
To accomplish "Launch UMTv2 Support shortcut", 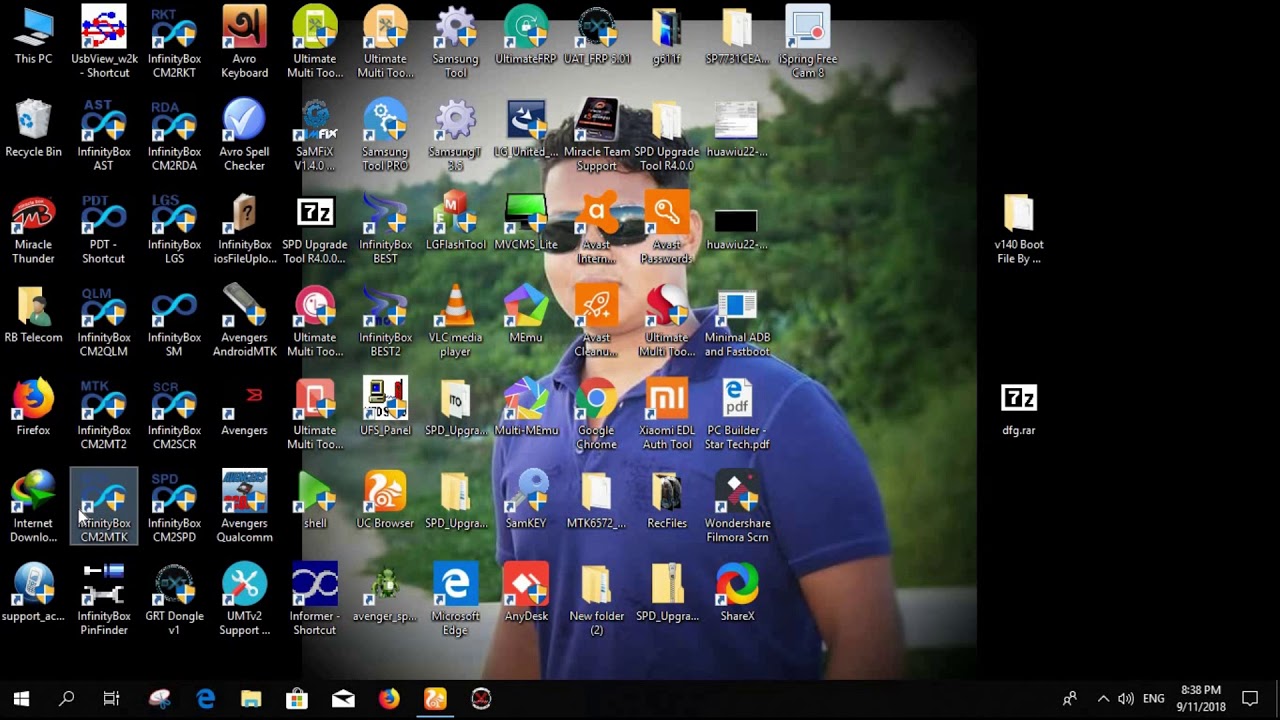I will tap(244, 601).
